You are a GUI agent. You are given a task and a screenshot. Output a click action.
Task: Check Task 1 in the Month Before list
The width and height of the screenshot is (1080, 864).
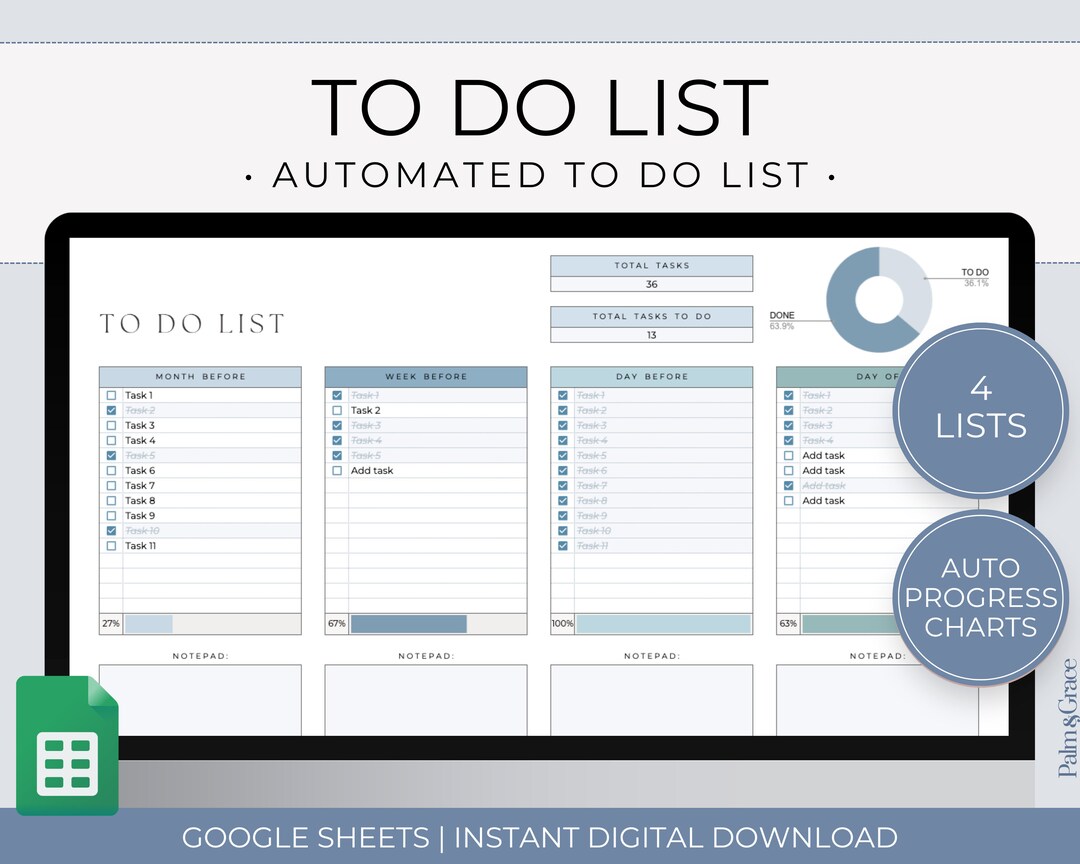[111, 395]
